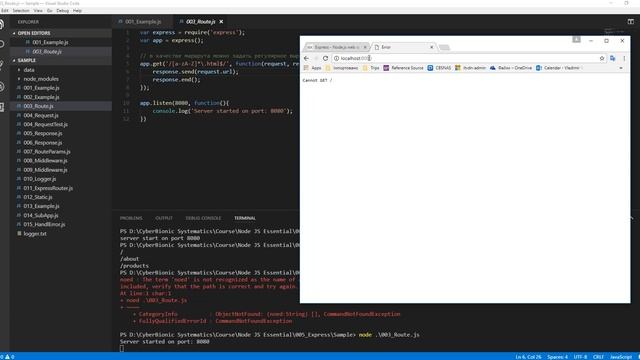Open the Source Control view in the activity bar
Image resolution: width=640 pixels, height=360 pixels.
pos(2,64)
